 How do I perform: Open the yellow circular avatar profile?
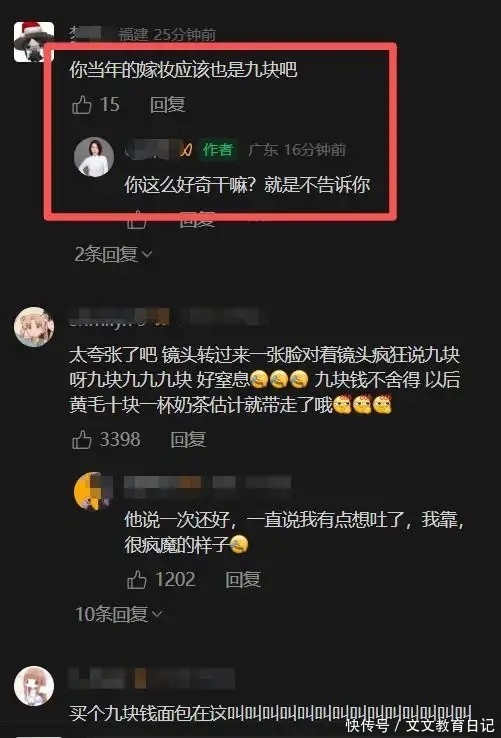pos(94,491)
